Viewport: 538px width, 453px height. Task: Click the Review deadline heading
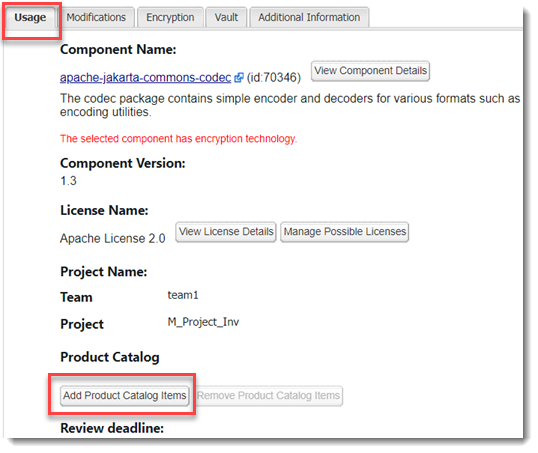pyautogui.click(x=112, y=428)
